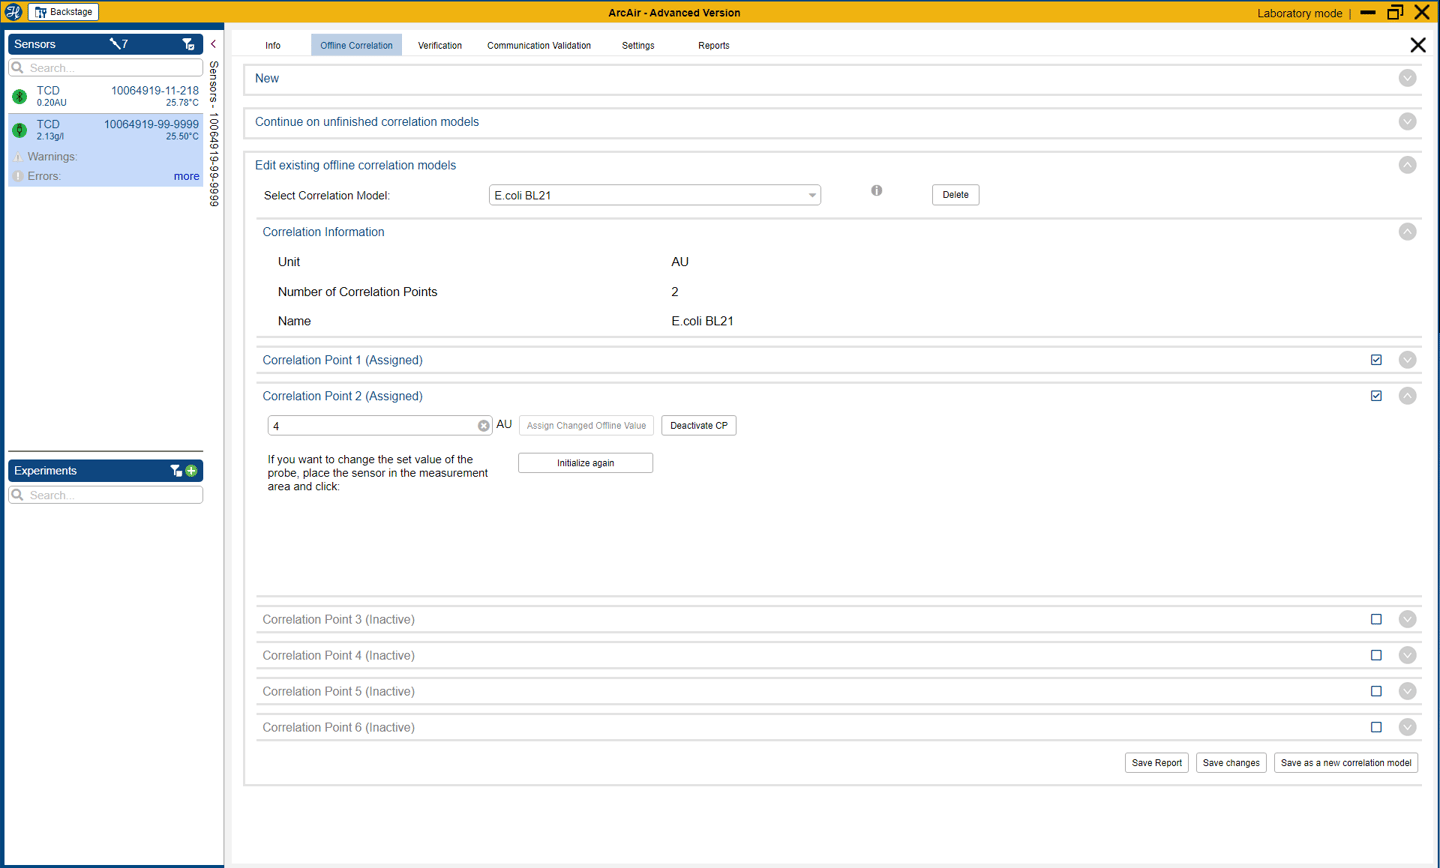Click the Laboratory mode label
The image size is (1440, 868).
[1299, 13]
